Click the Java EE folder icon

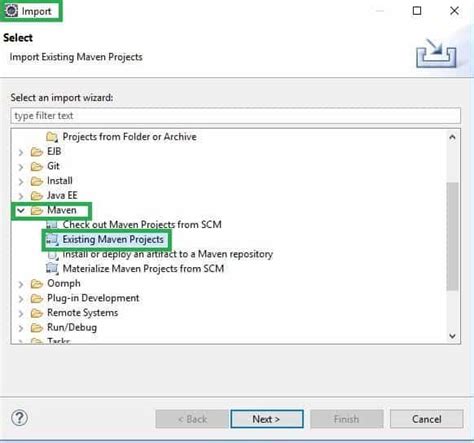pyautogui.click(x=37, y=195)
